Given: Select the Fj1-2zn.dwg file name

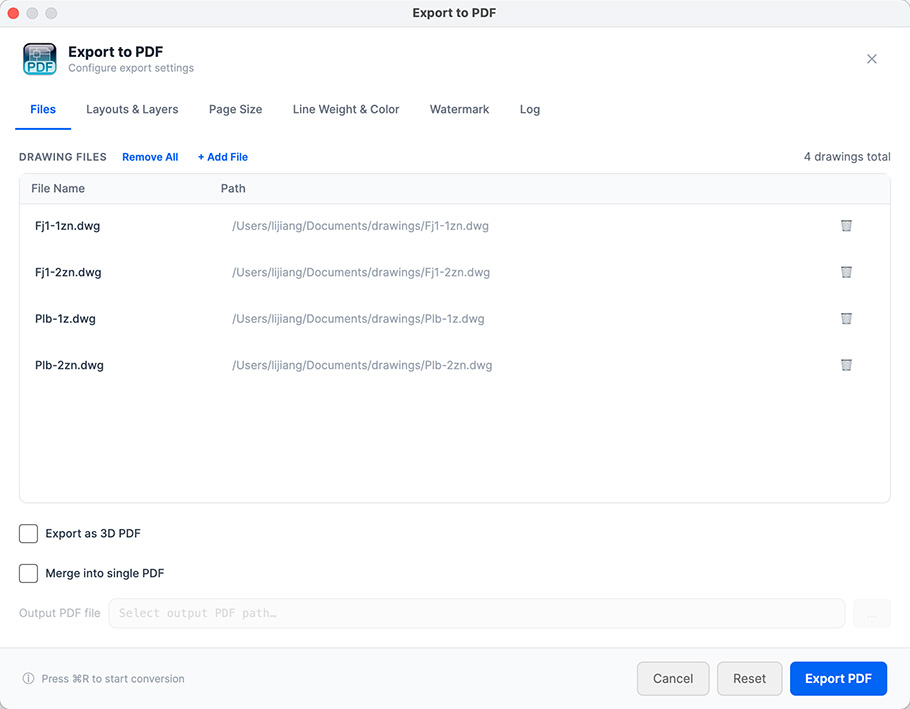Looking at the screenshot, I should click(x=68, y=272).
